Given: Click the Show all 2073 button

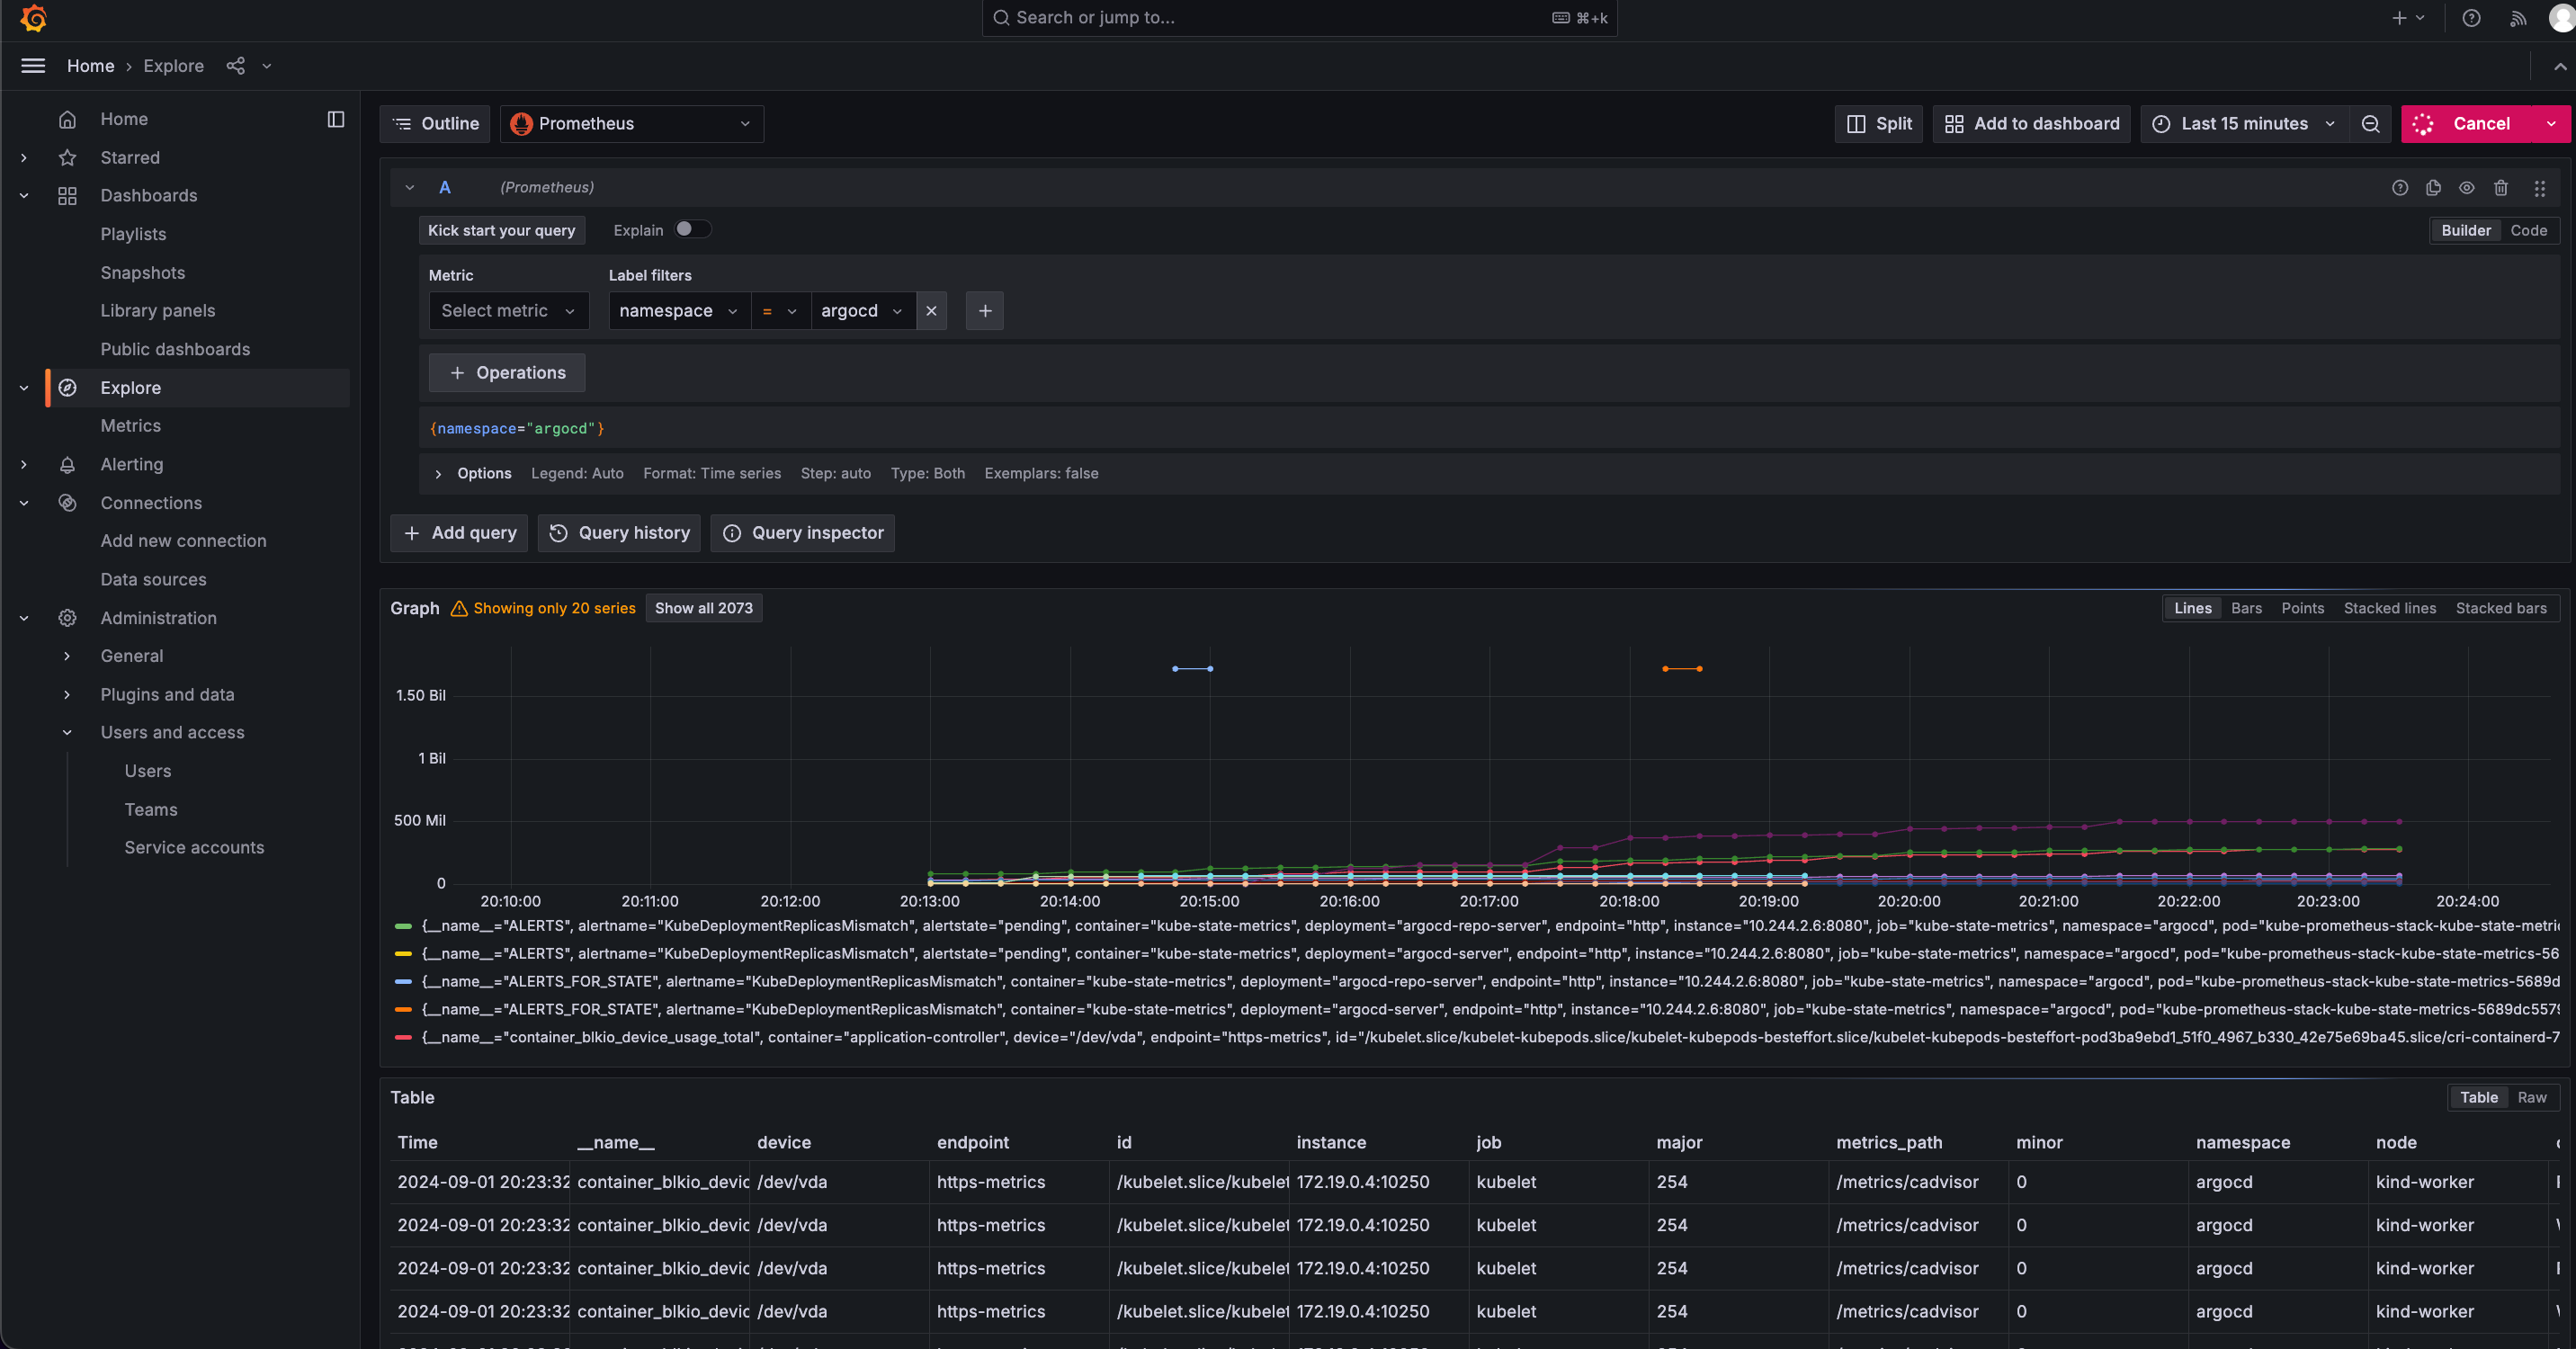Looking at the screenshot, I should tap(703, 608).
